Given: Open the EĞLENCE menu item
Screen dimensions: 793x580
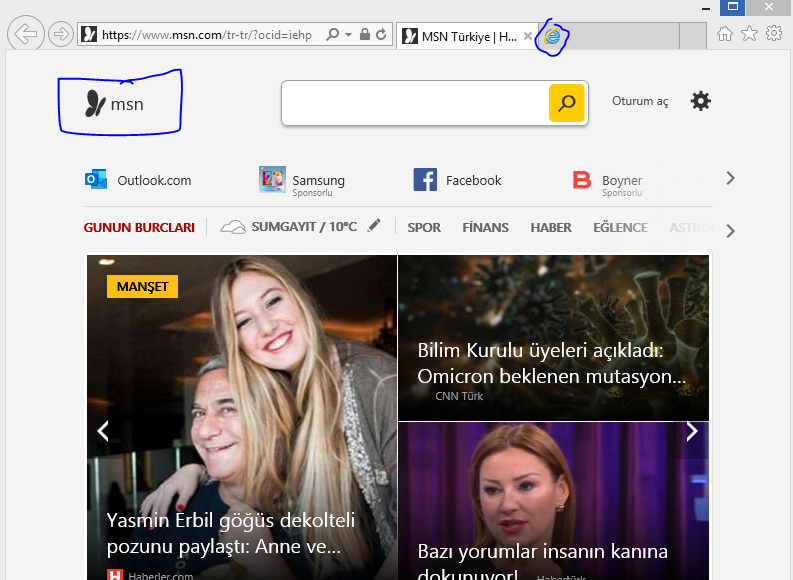Looking at the screenshot, I should 621,228.
